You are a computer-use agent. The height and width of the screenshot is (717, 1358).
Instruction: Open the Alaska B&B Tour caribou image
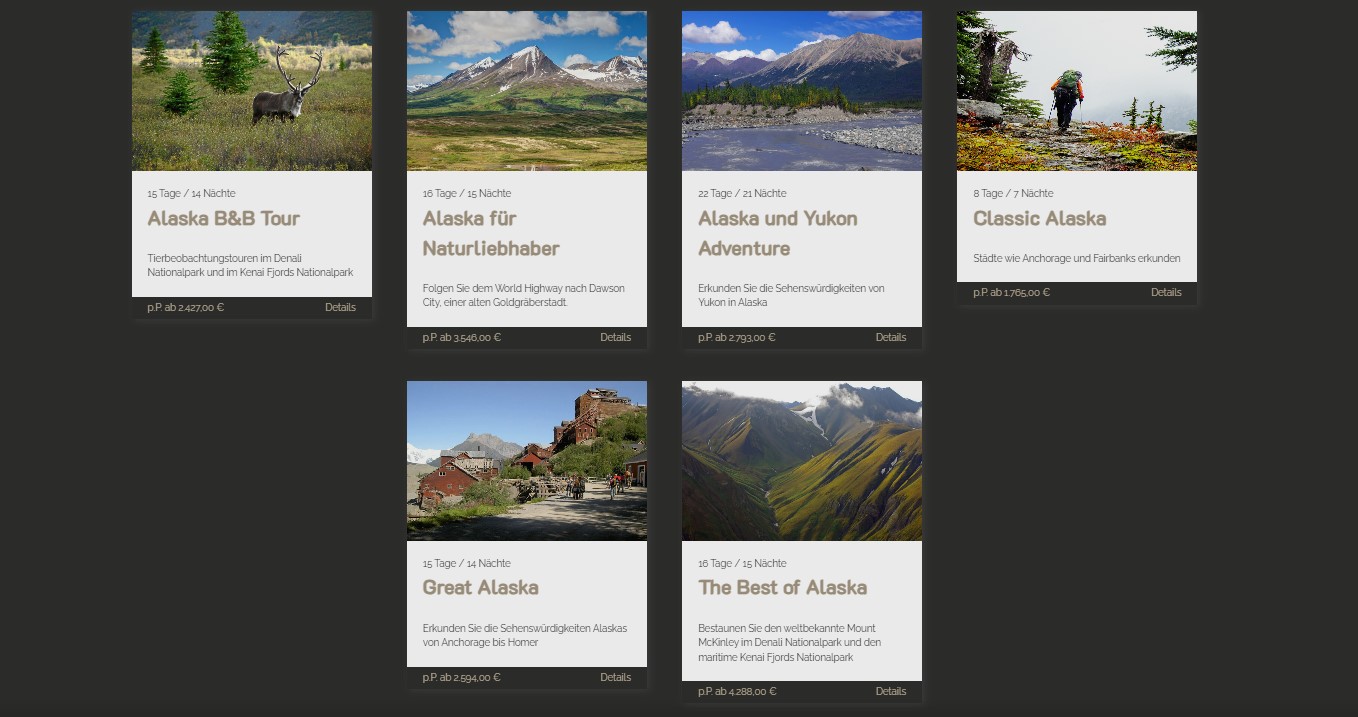point(252,91)
